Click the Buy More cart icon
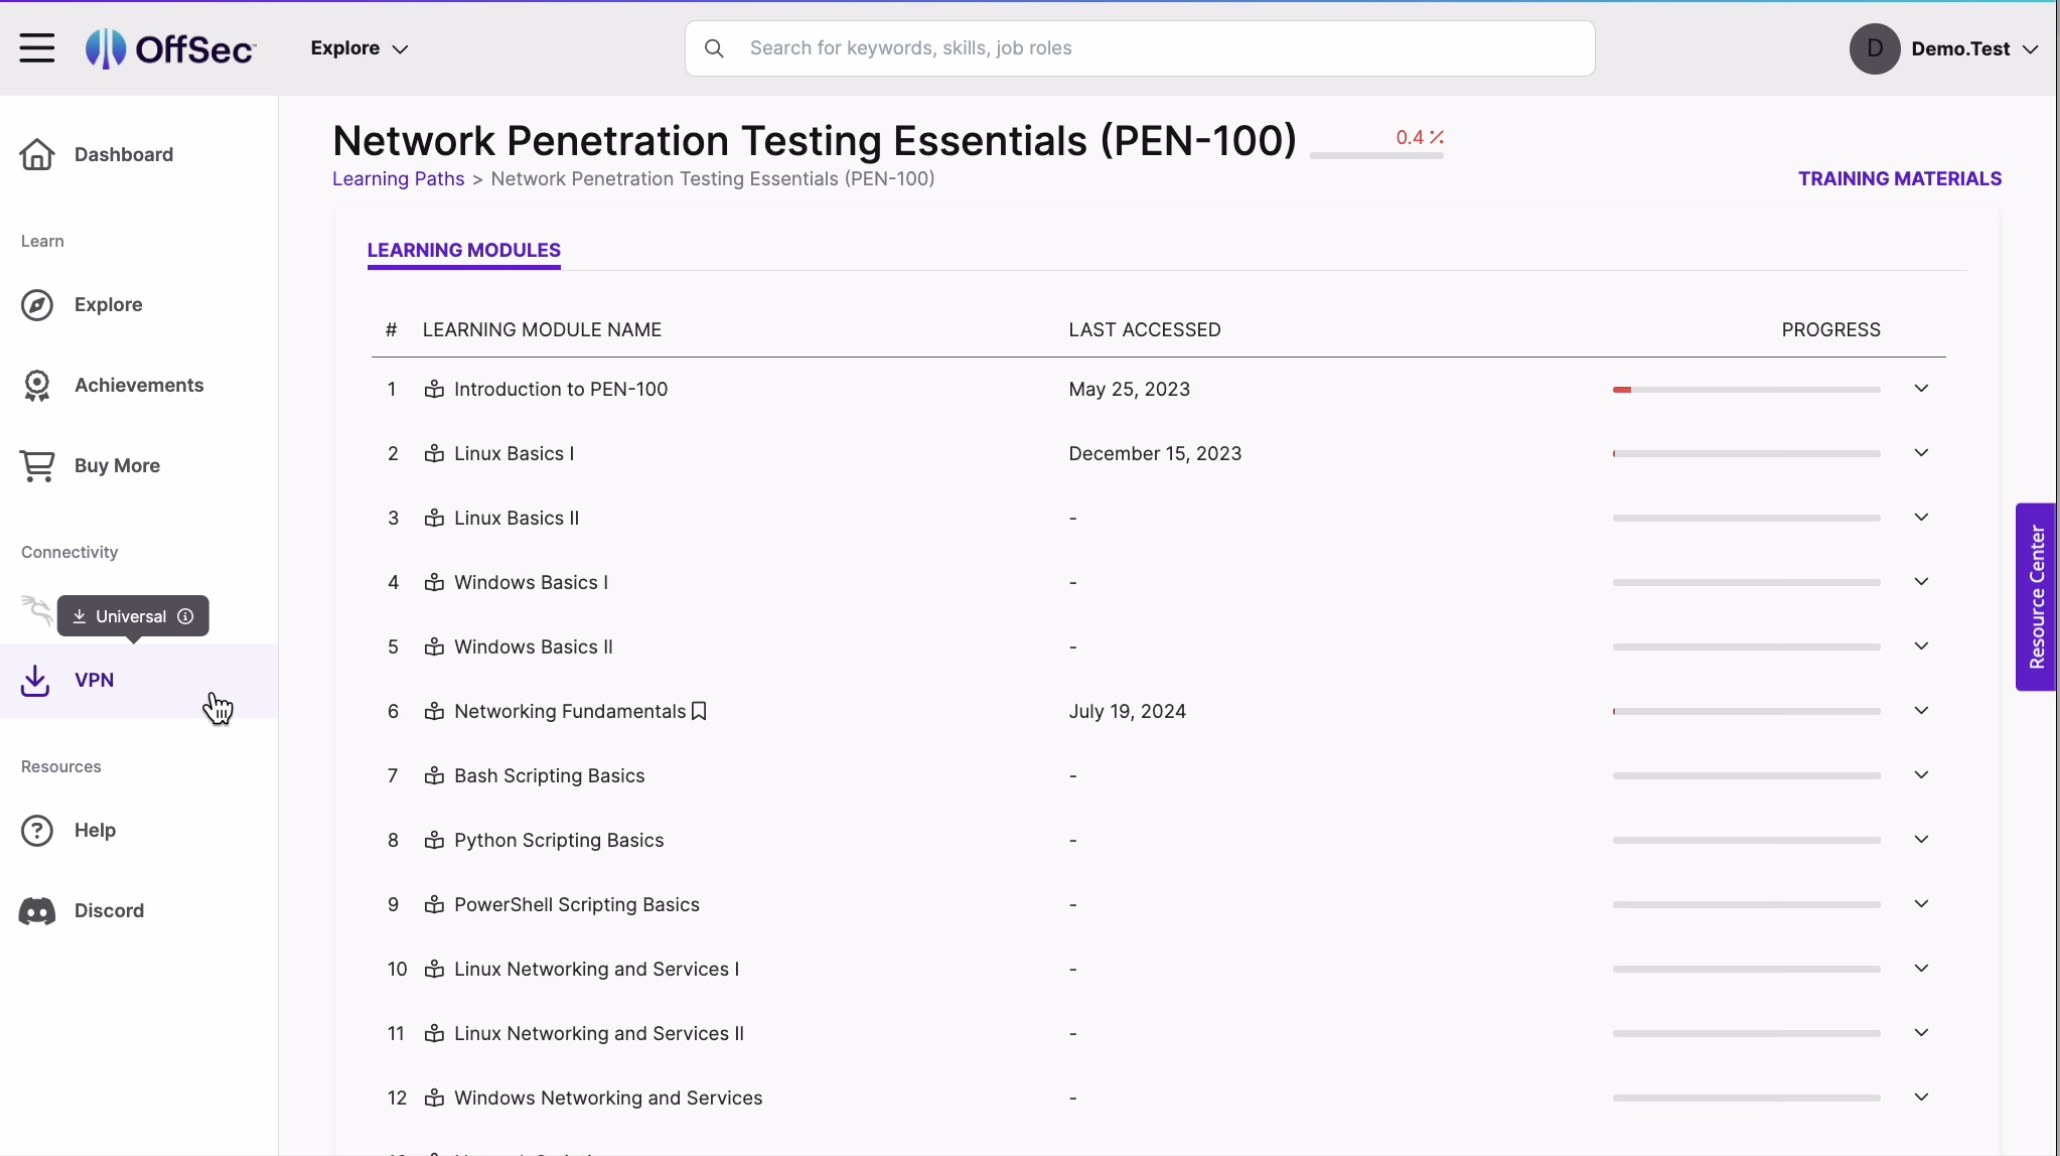 (x=36, y=465)
